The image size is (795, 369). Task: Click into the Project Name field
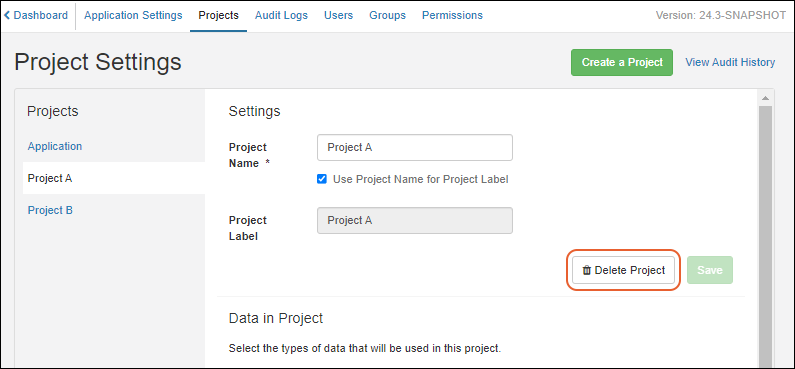point(415,147)
